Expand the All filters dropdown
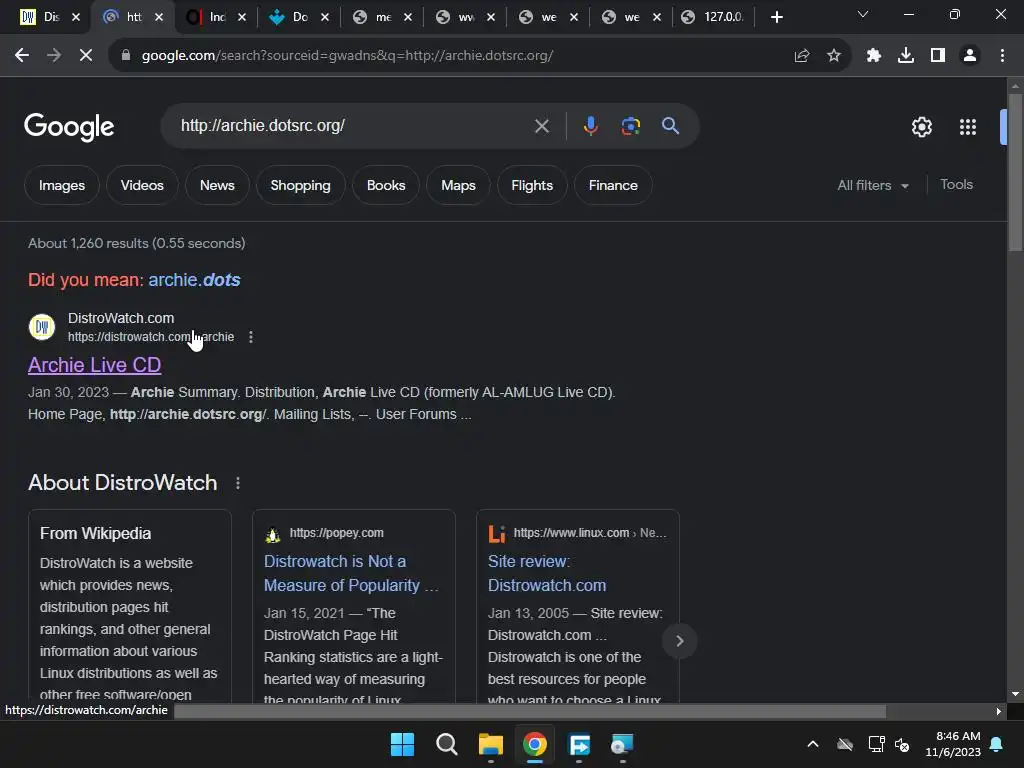Image resolution: width=1024 pixels, height=768 pixels. click(872, 185)
